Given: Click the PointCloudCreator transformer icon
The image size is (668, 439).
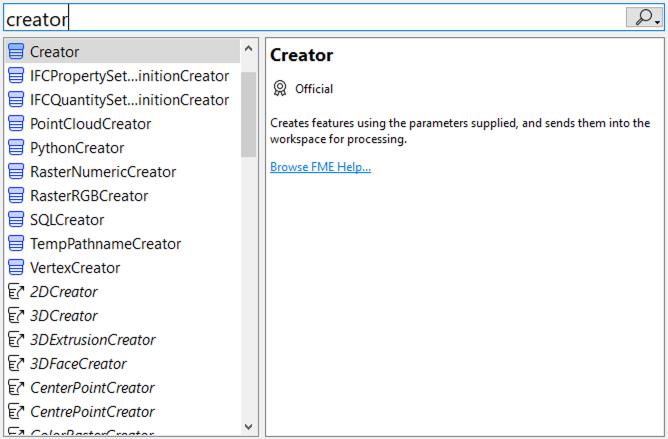Looking at the screenshot, I should [x=16, y=124].
